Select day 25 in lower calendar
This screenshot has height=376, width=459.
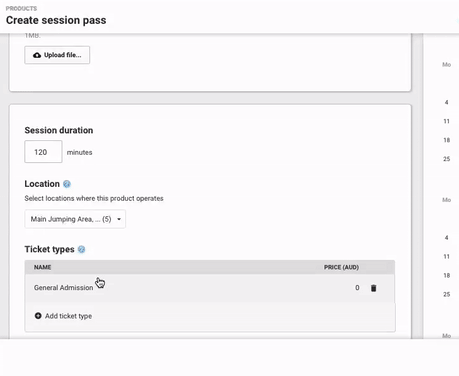pos(447,294)
